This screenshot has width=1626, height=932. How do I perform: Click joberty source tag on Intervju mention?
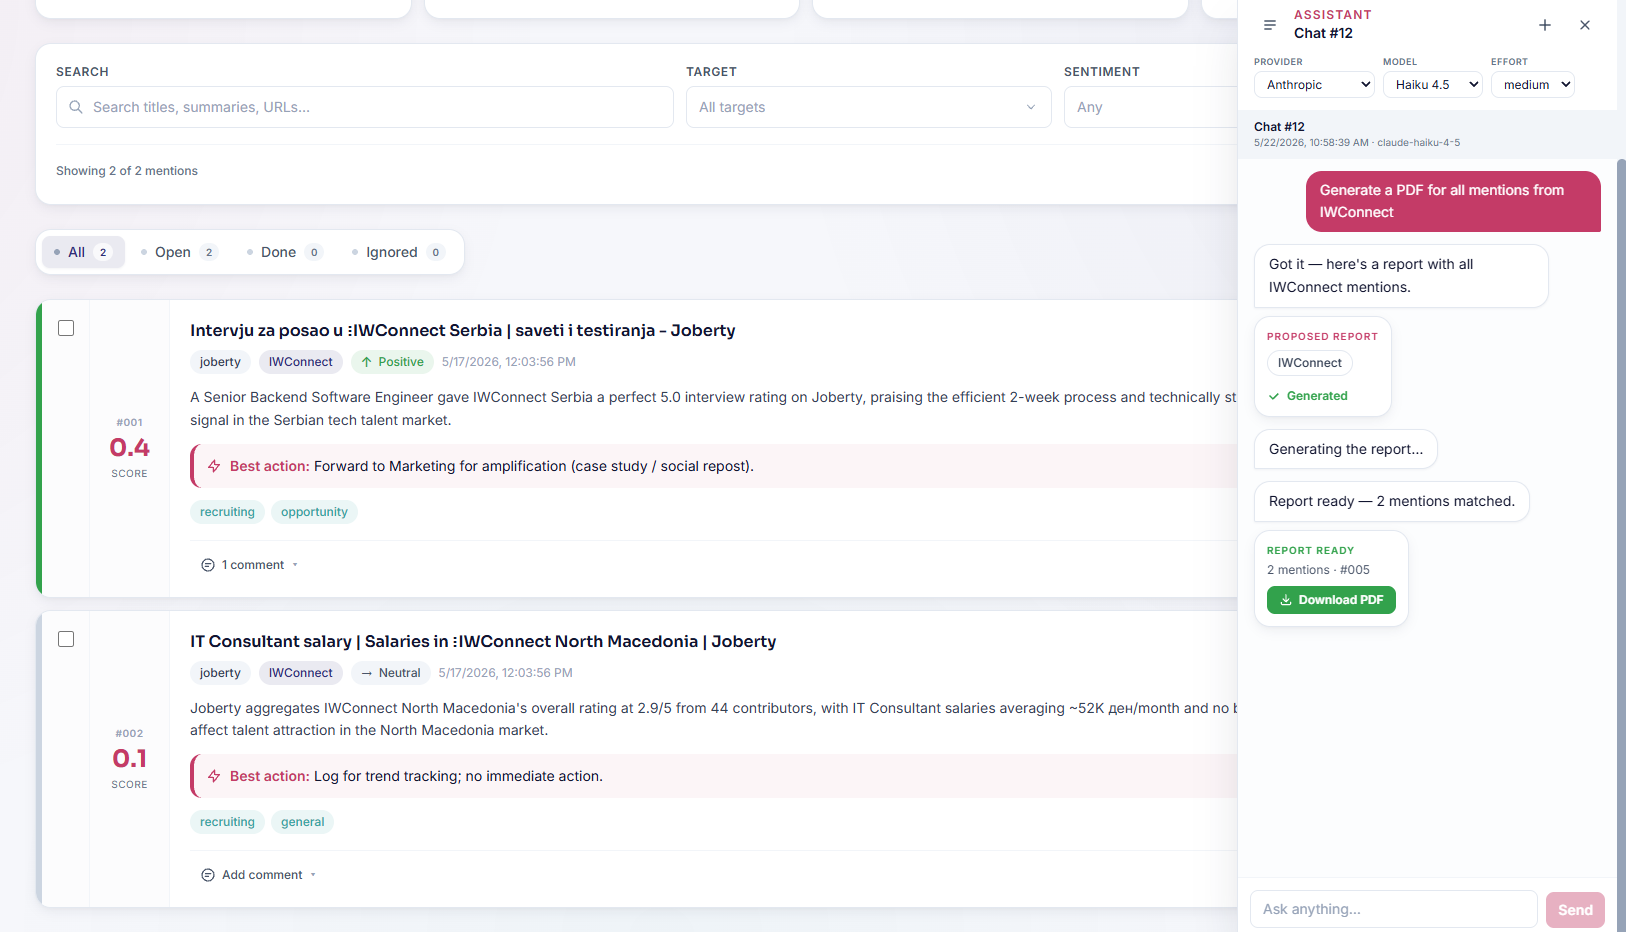click(220, 362)
